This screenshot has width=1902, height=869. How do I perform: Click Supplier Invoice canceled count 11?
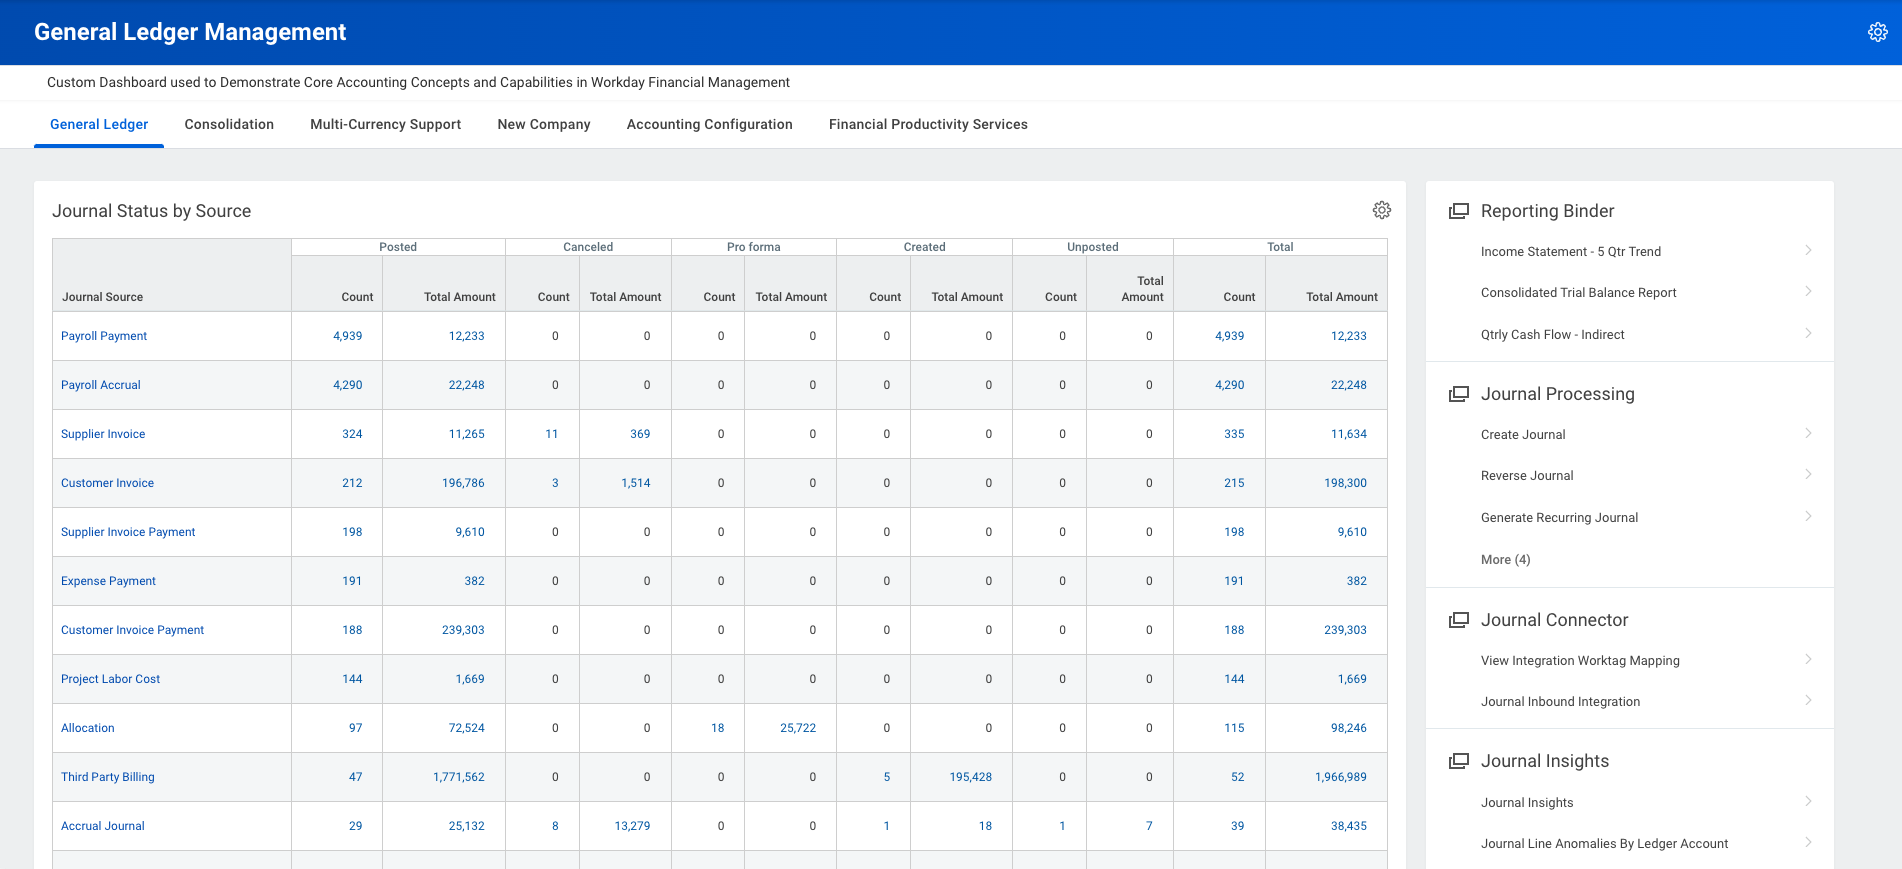click(551, 434)
